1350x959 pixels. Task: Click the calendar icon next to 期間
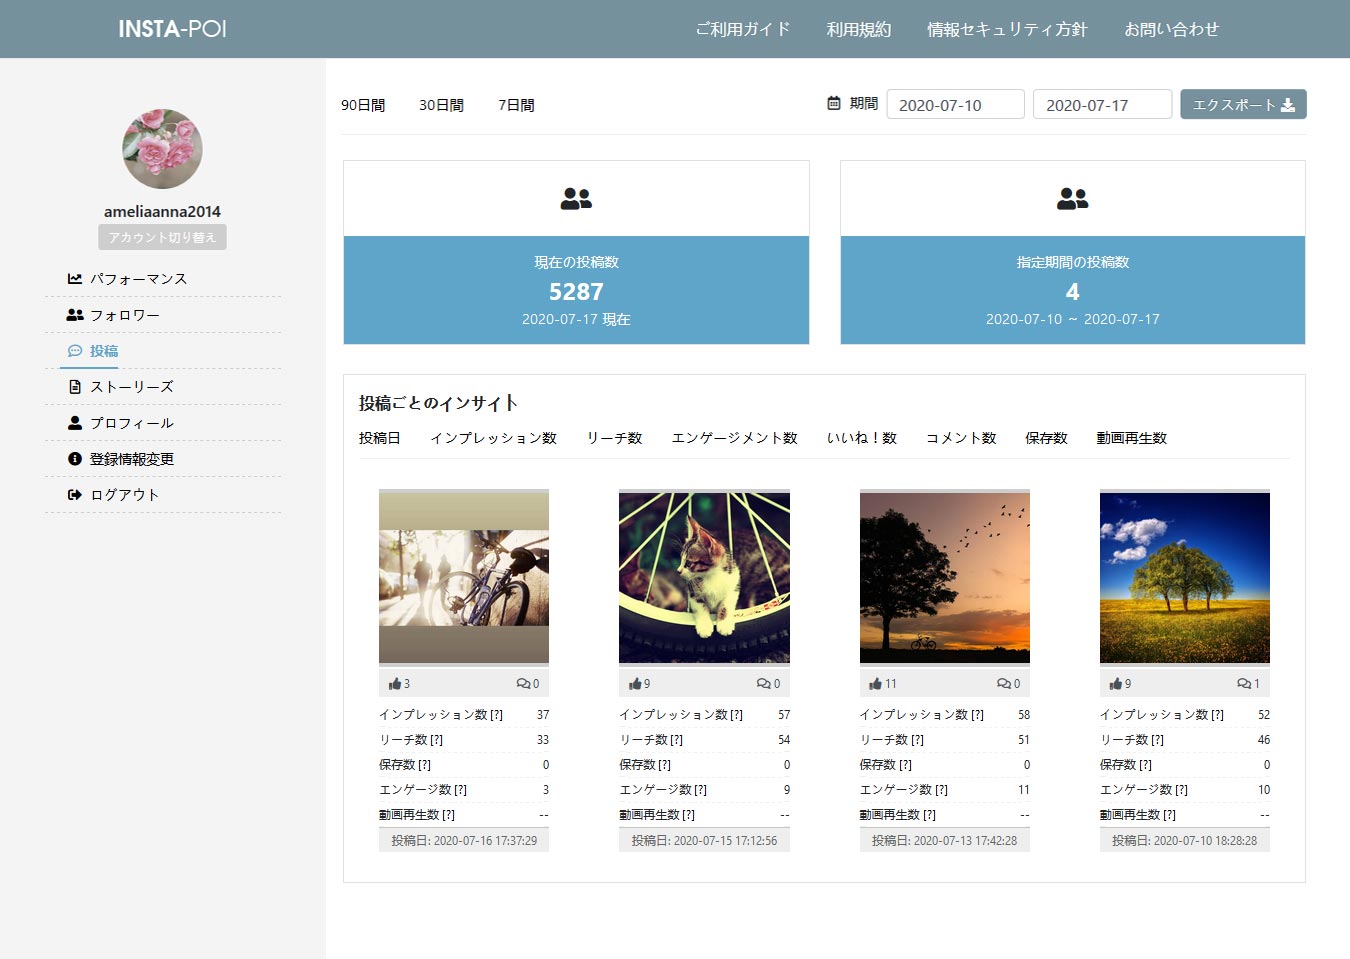[834, 103]
